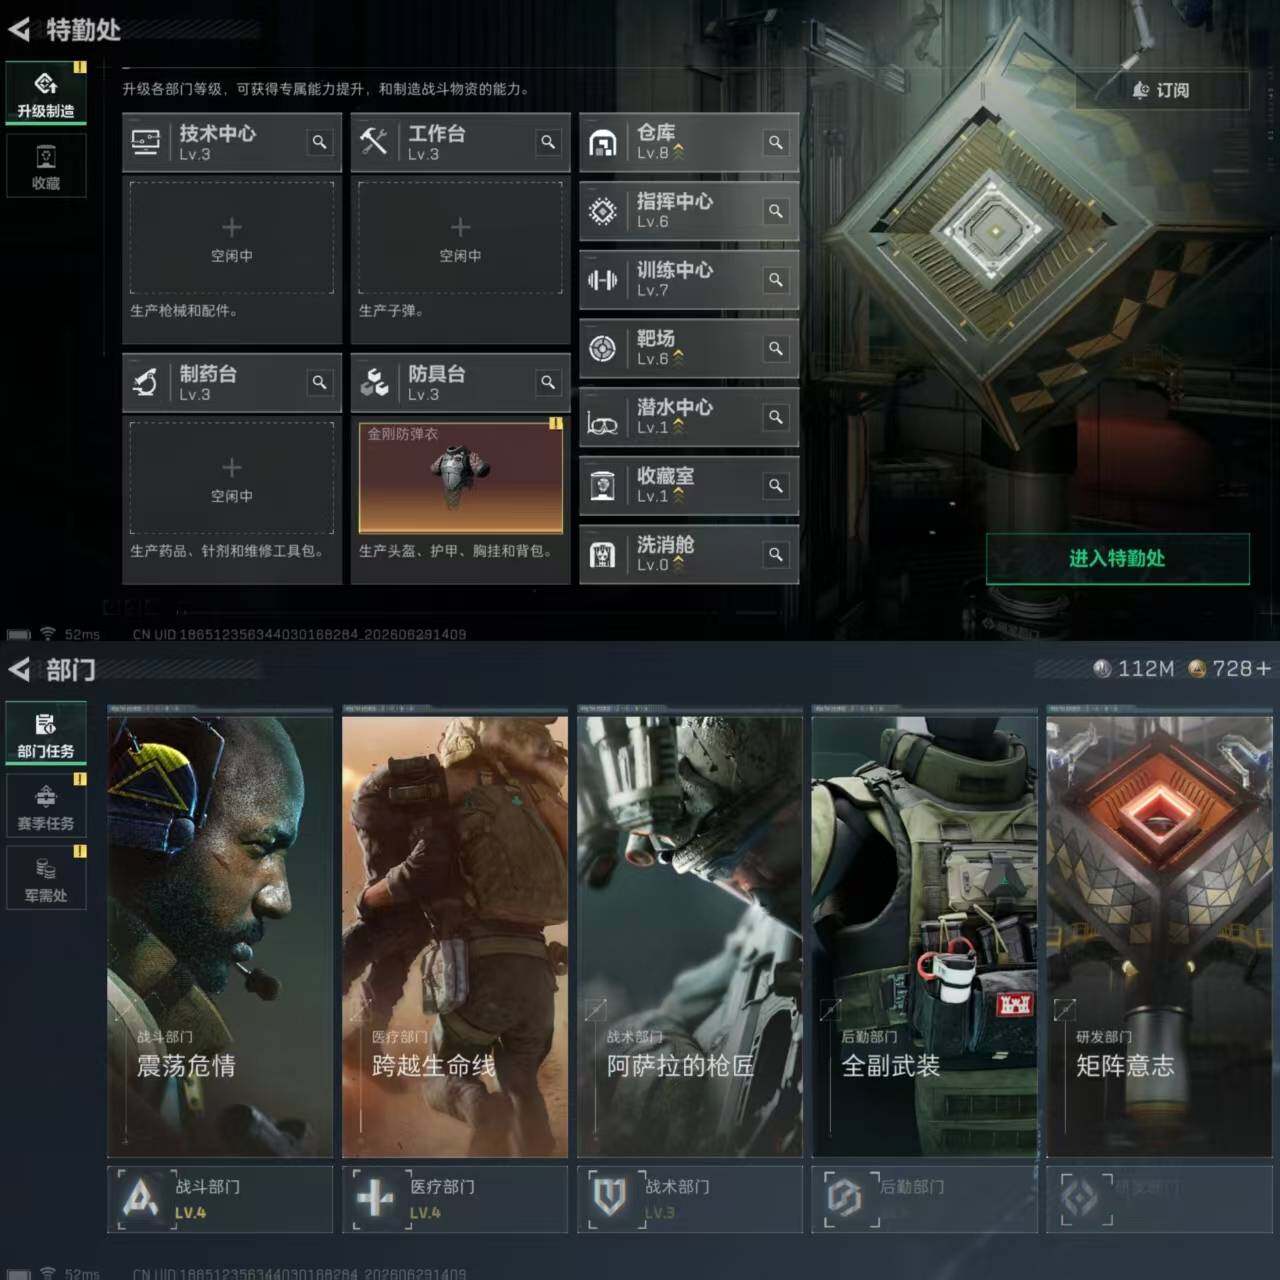1280x1280 pixels.
Task: Inspect 指挥中心 via its magnifier icon
Action: point(776,211)
